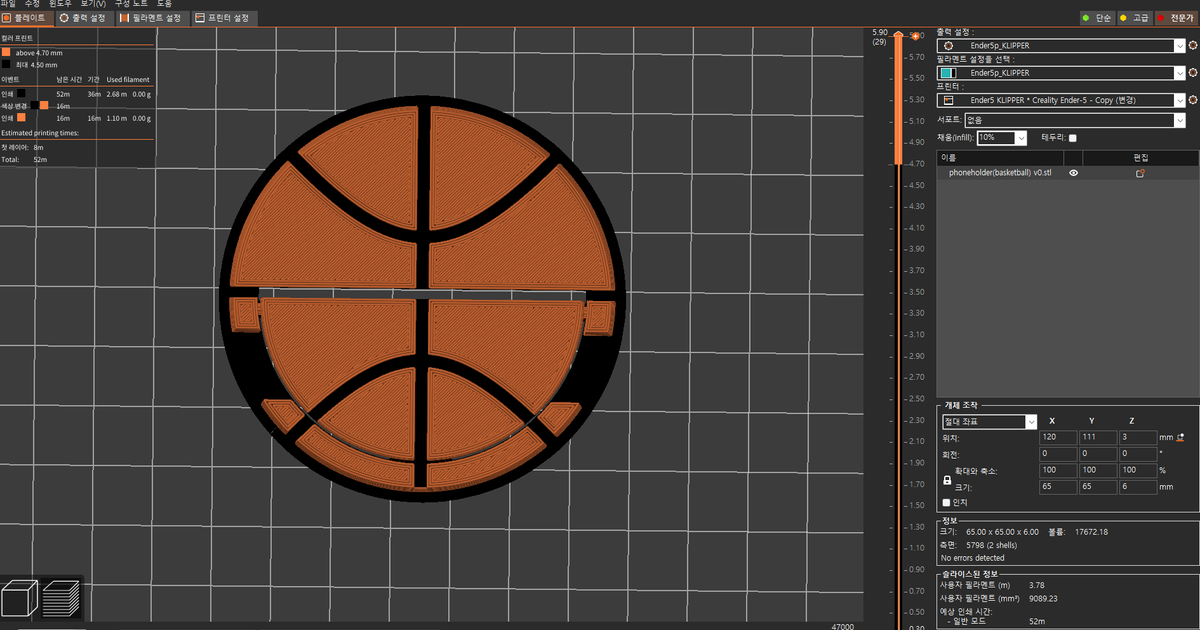The image size is (1200, 630).
Task: Click the X position input field showing 120
Action: [1058, 436]
